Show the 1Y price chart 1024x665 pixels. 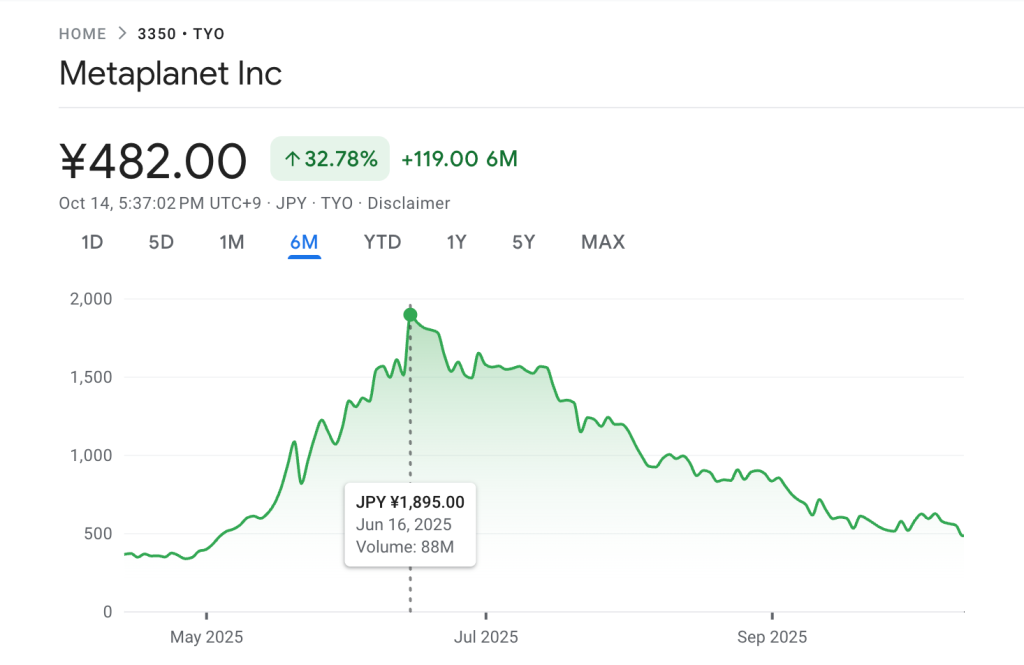(x=456, y=242)
